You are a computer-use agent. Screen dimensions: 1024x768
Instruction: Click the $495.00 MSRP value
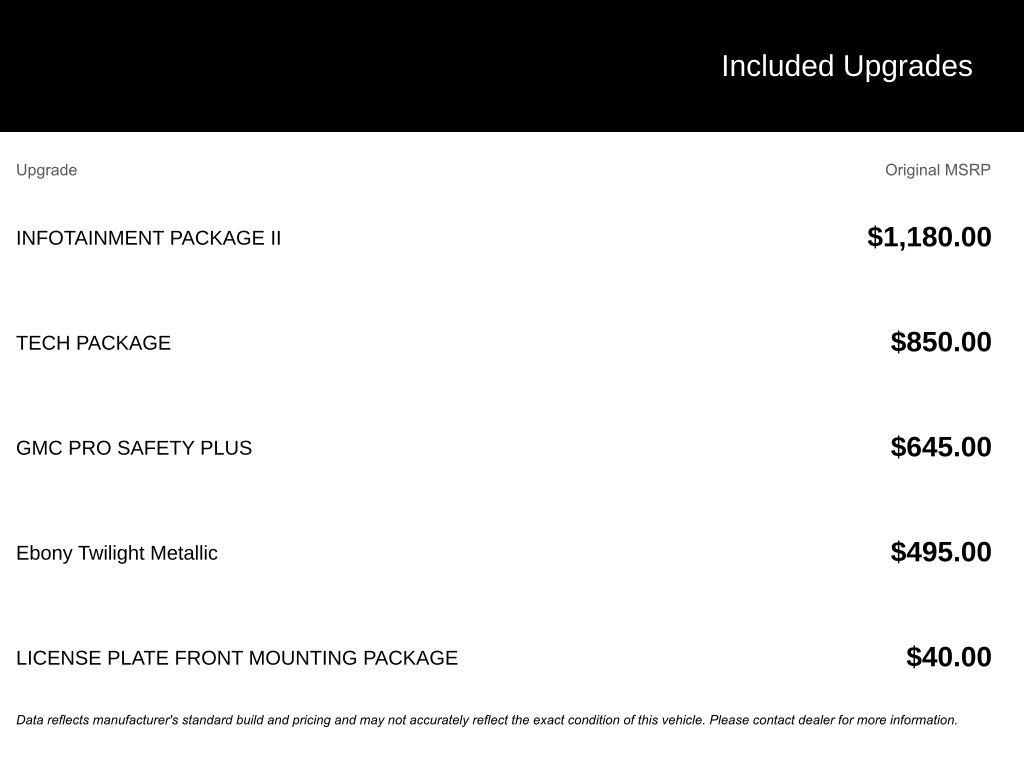point(941,552)
